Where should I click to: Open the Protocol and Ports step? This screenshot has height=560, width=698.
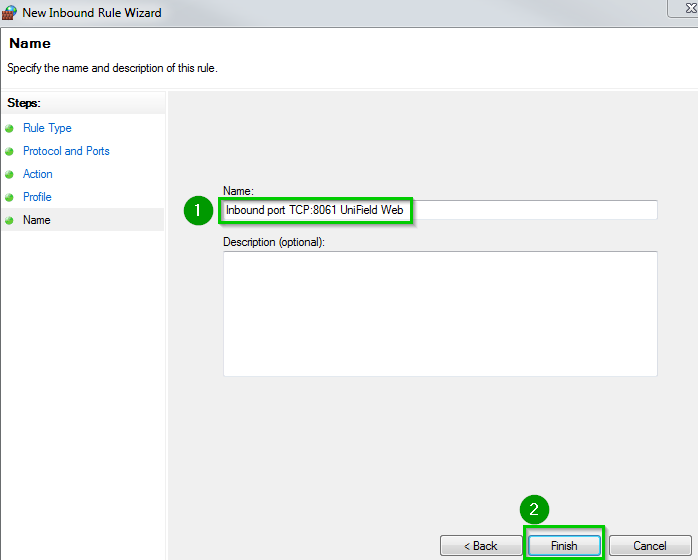pos(66,151)
